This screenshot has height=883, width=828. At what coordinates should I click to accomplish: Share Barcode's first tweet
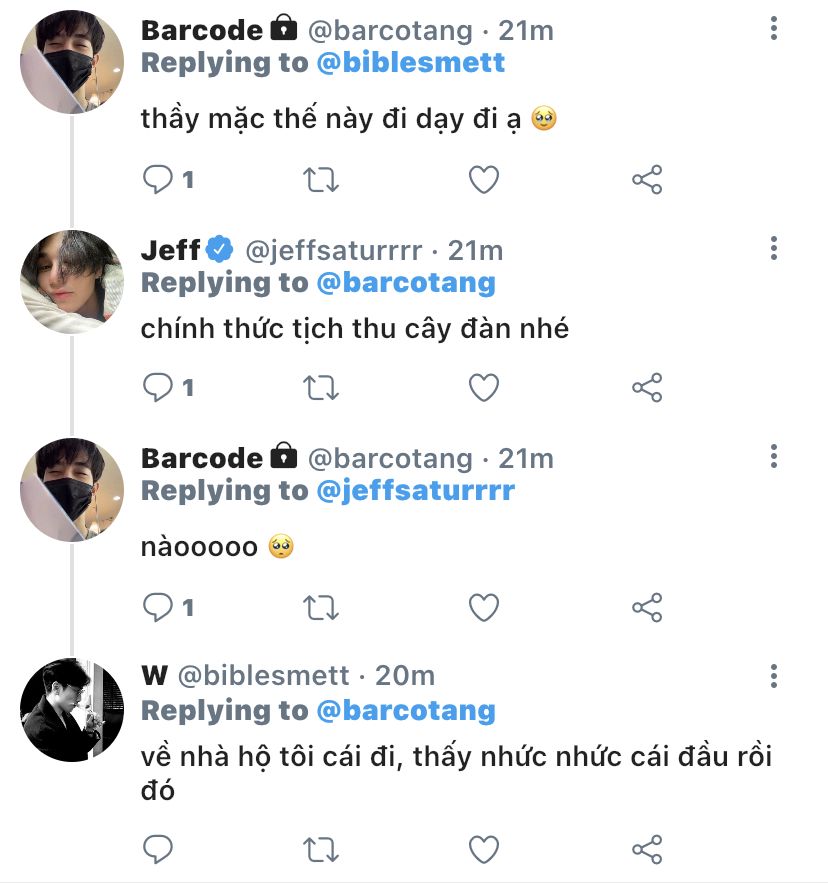click(x=647, y=180)
